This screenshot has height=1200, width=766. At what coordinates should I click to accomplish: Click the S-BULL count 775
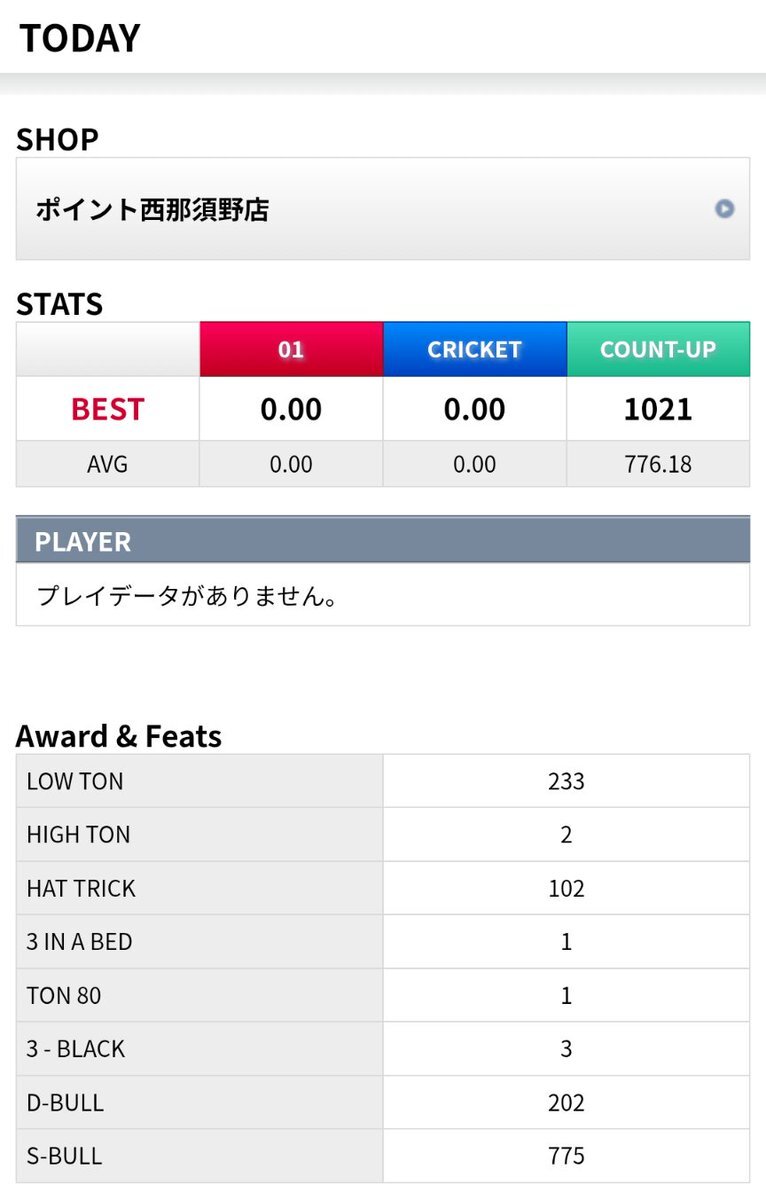(x=566, y=1156)
